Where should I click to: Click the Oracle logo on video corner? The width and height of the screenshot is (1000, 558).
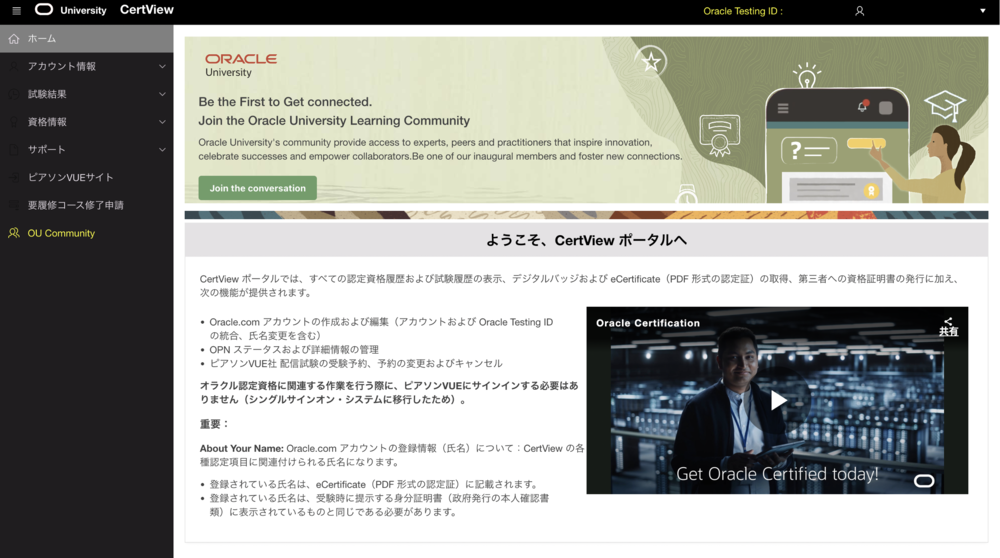tap(923, 481)
